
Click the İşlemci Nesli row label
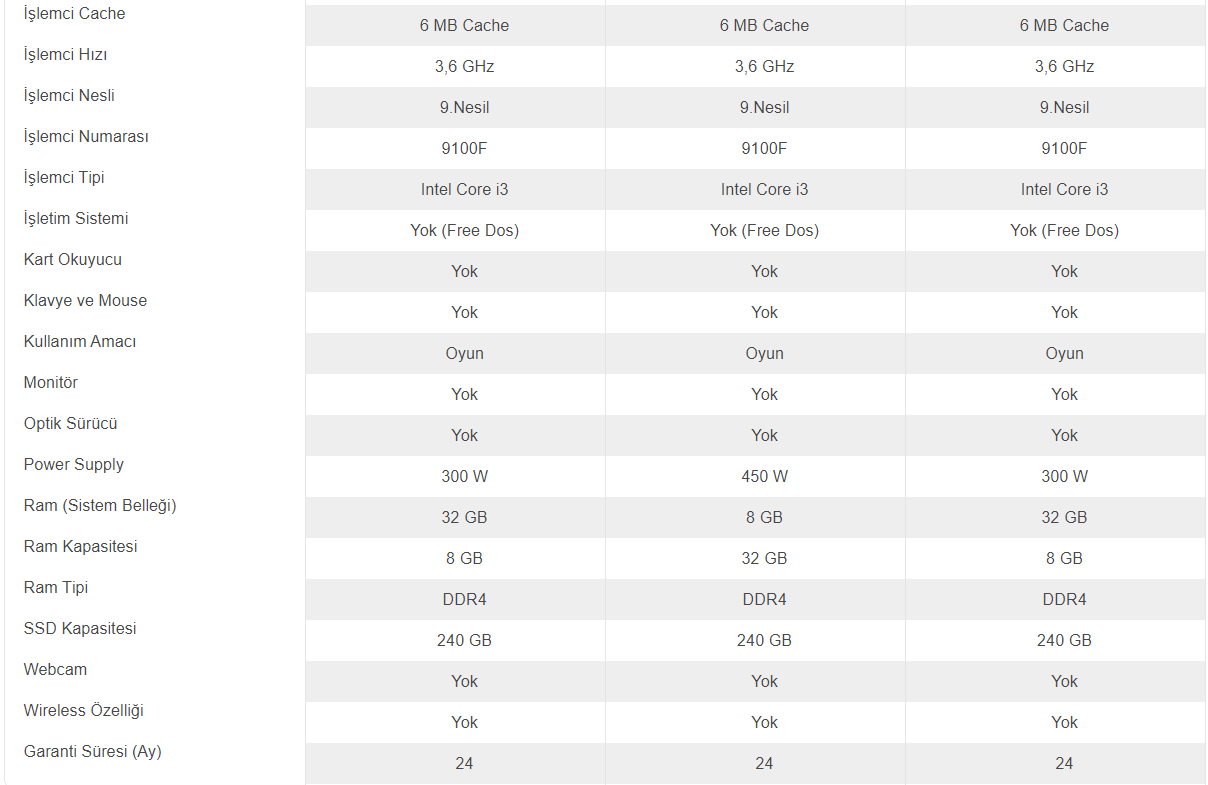click(x=69, y=96)
